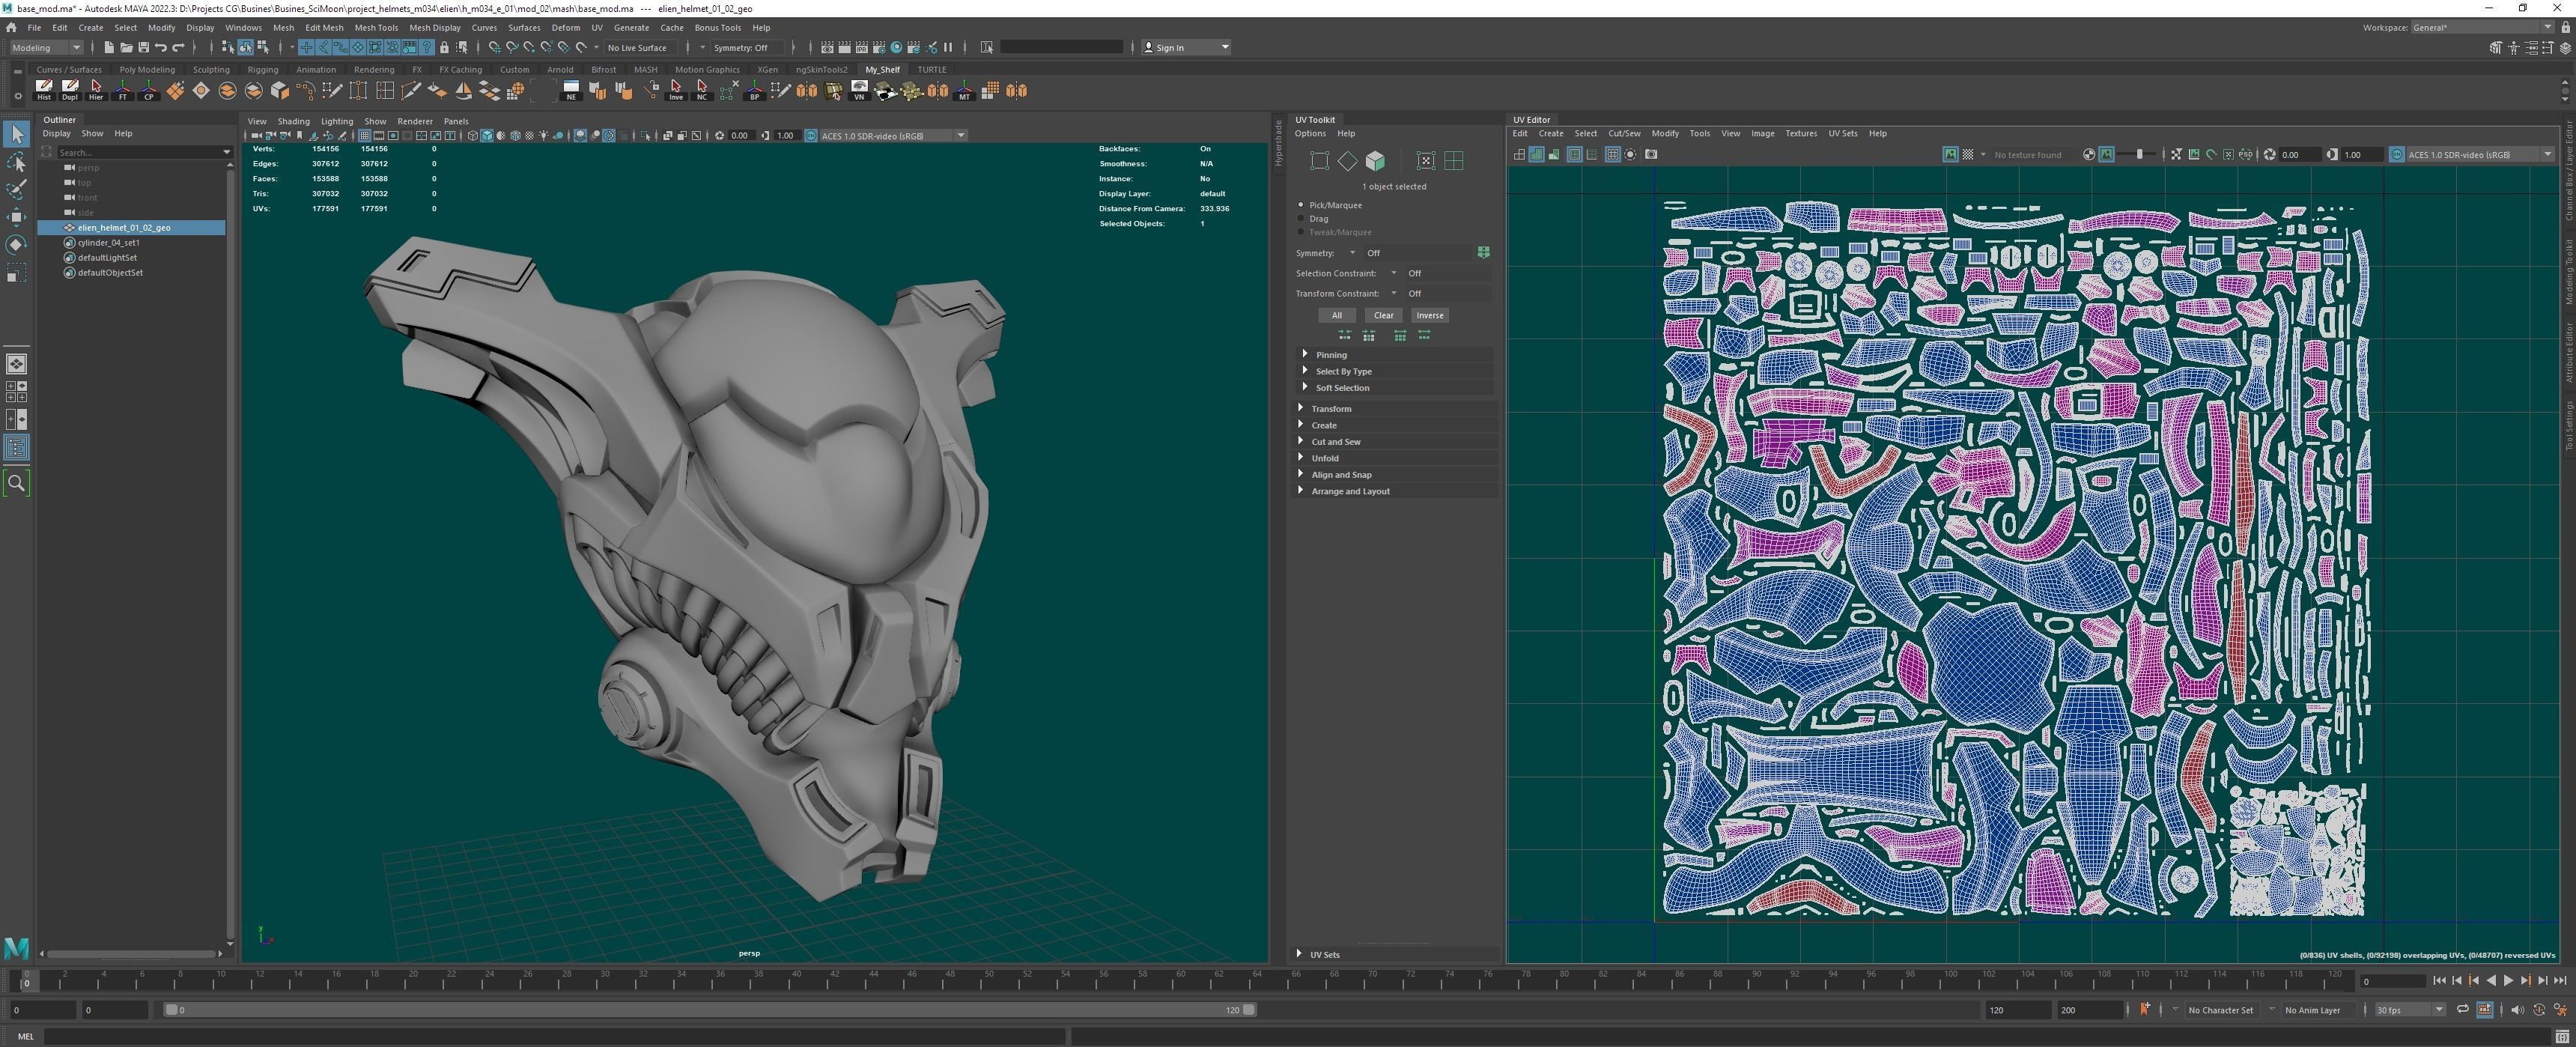Screen dimensions: 2576x1047
Task: Open the Modeling menu set dropdown
Action: click(46, 47)
